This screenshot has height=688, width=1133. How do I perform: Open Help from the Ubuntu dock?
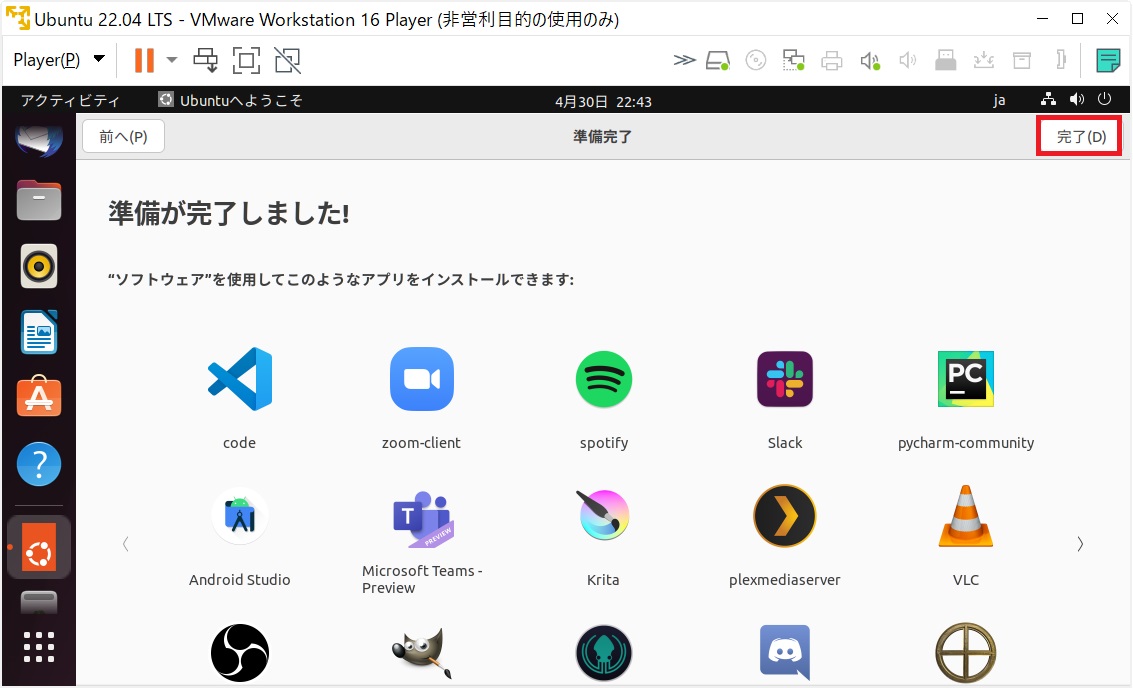pos(39,464)
